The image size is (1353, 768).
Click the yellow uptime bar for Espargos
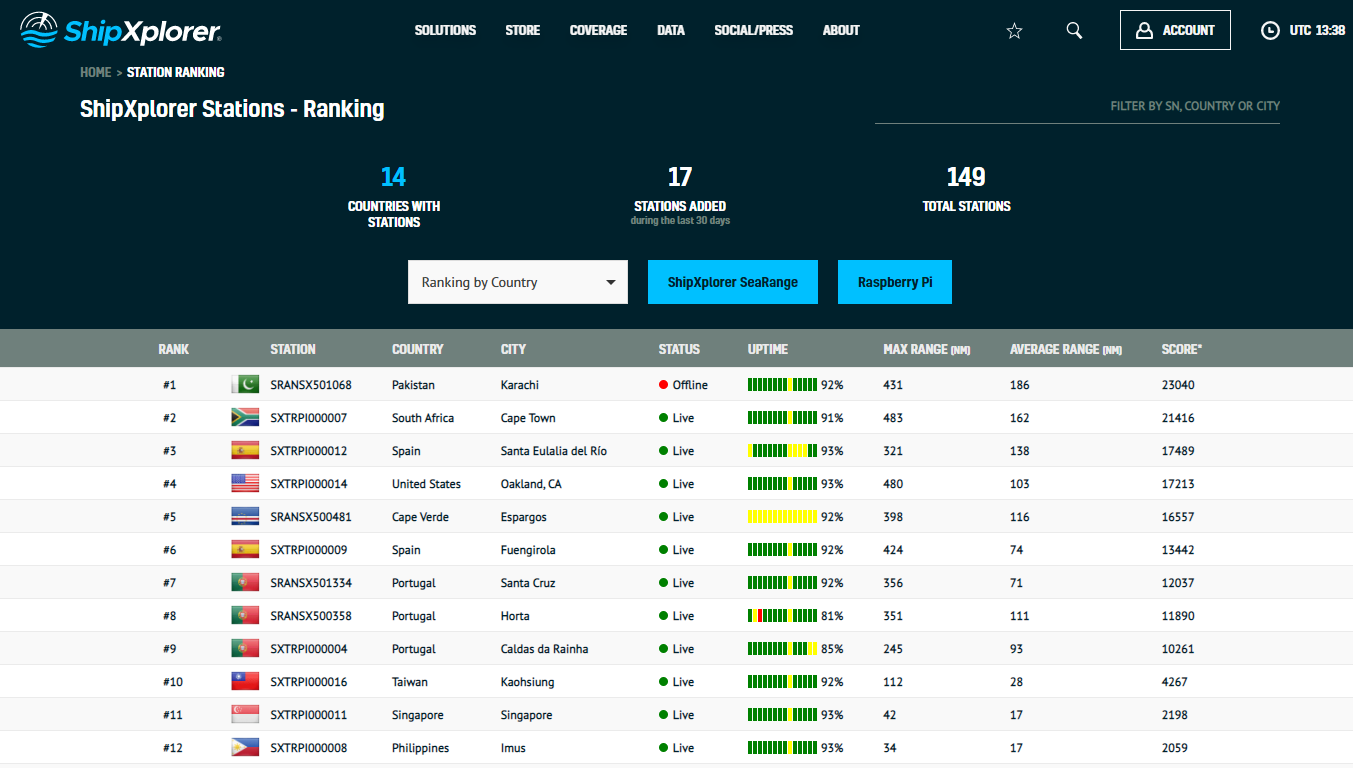point(783,517)
